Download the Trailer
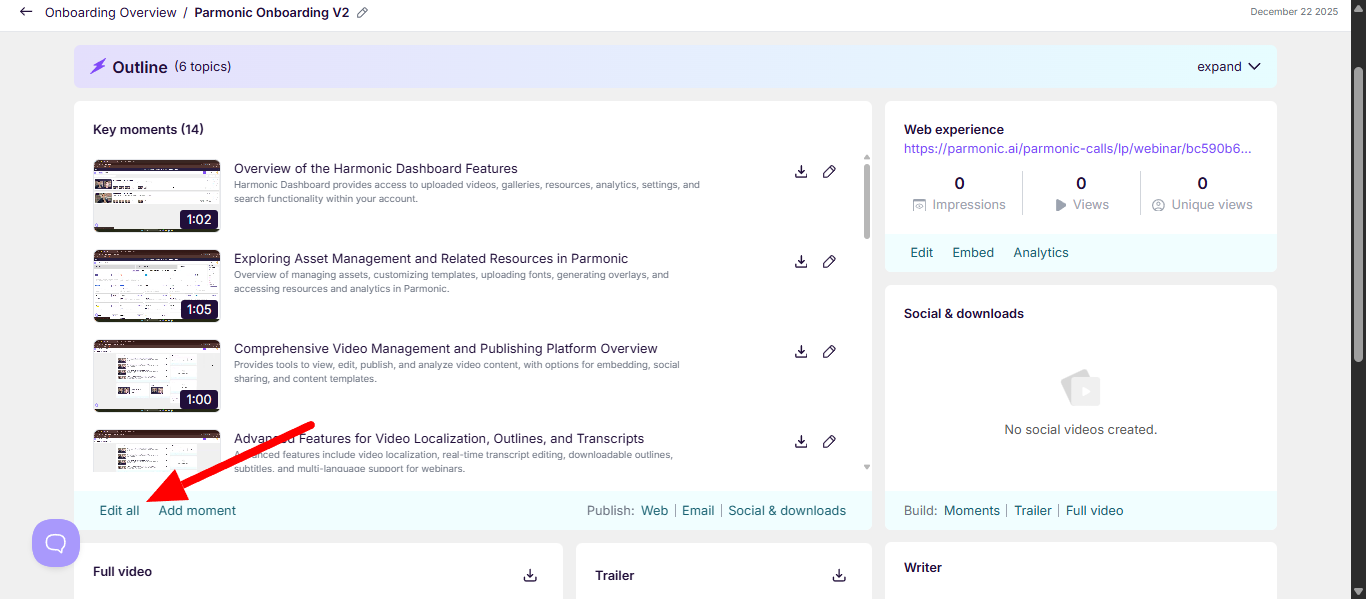Viewport: 1366px width, 599px height. click(839, 575)
